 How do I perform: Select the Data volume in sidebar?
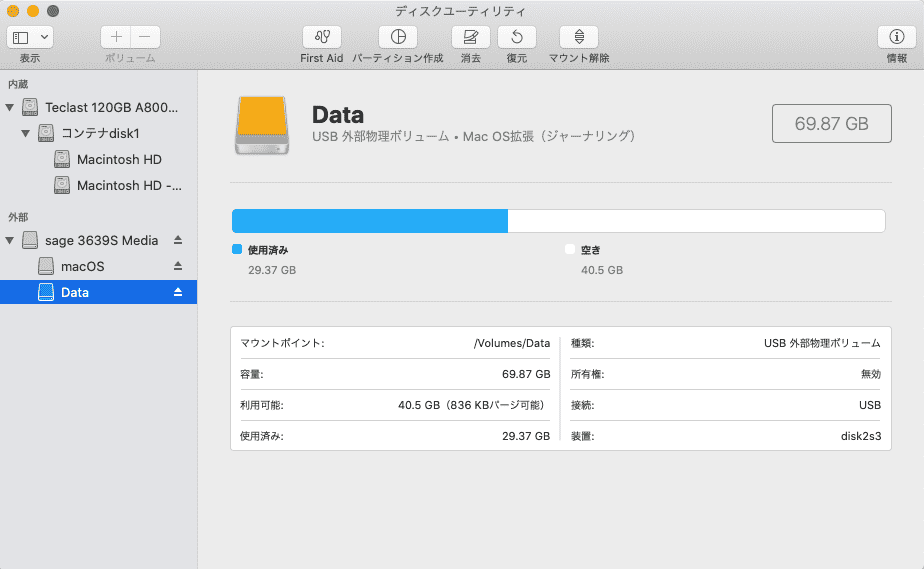98,292
